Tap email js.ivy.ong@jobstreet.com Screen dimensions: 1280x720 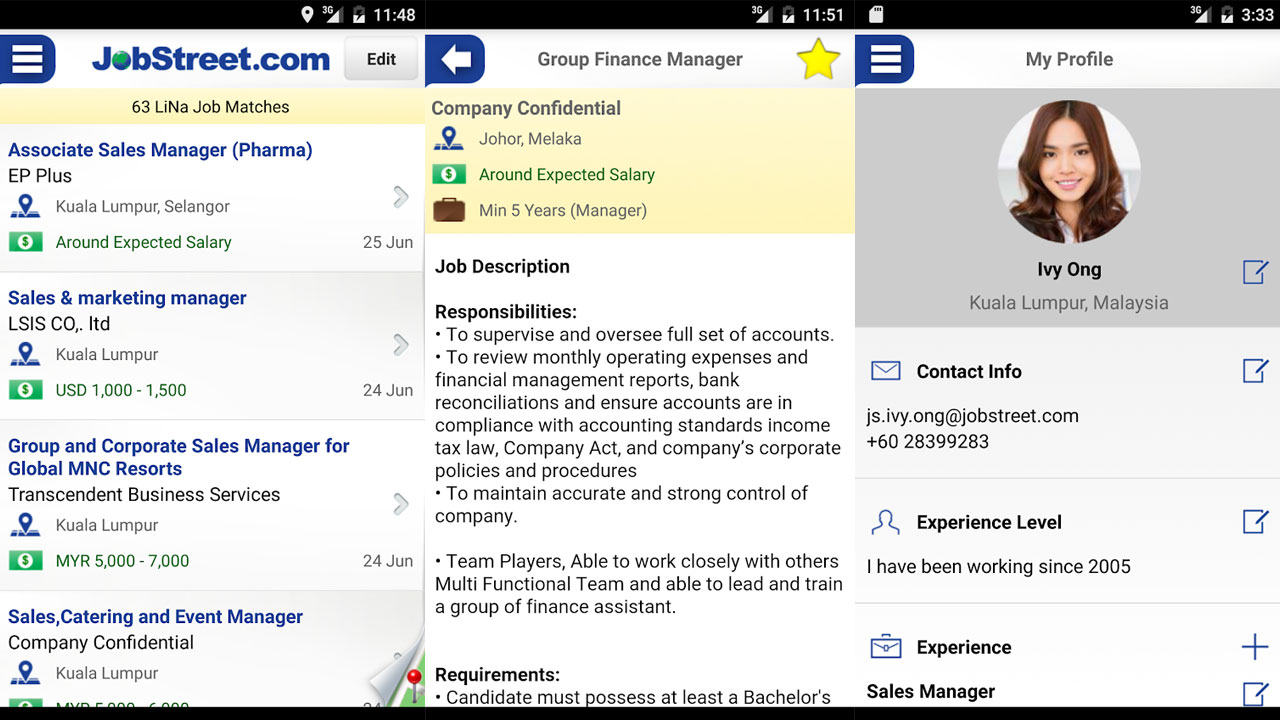(x=973, y=416)
